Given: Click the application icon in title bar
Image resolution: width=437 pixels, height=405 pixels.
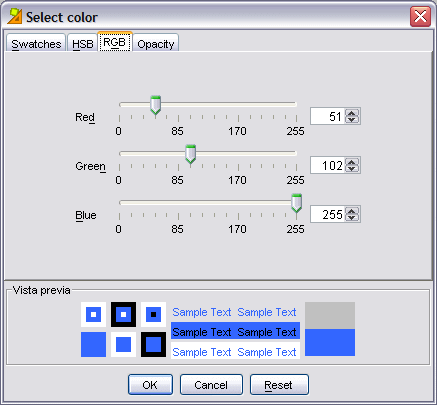Looking at the screenshot, I should point(14,16).
